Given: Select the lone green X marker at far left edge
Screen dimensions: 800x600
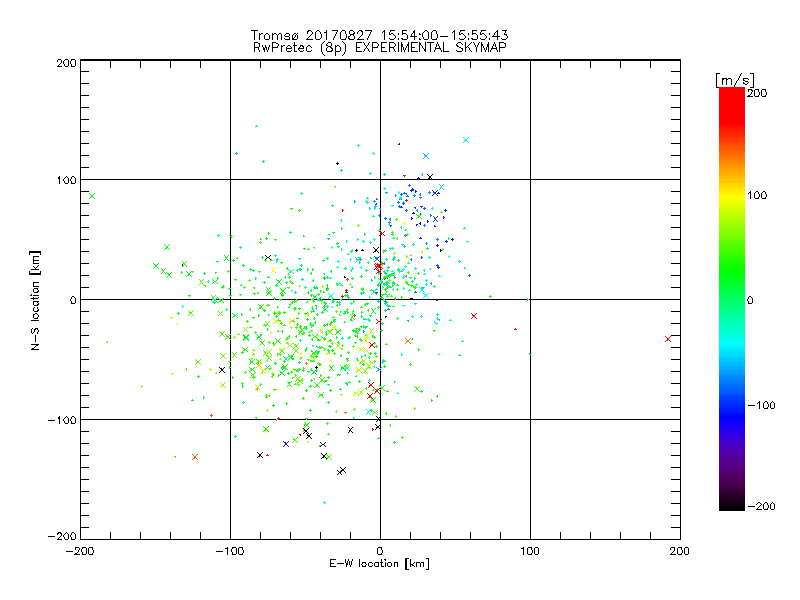Looking at the screenshot, I should pyautogui.click(x=92, y=196).
